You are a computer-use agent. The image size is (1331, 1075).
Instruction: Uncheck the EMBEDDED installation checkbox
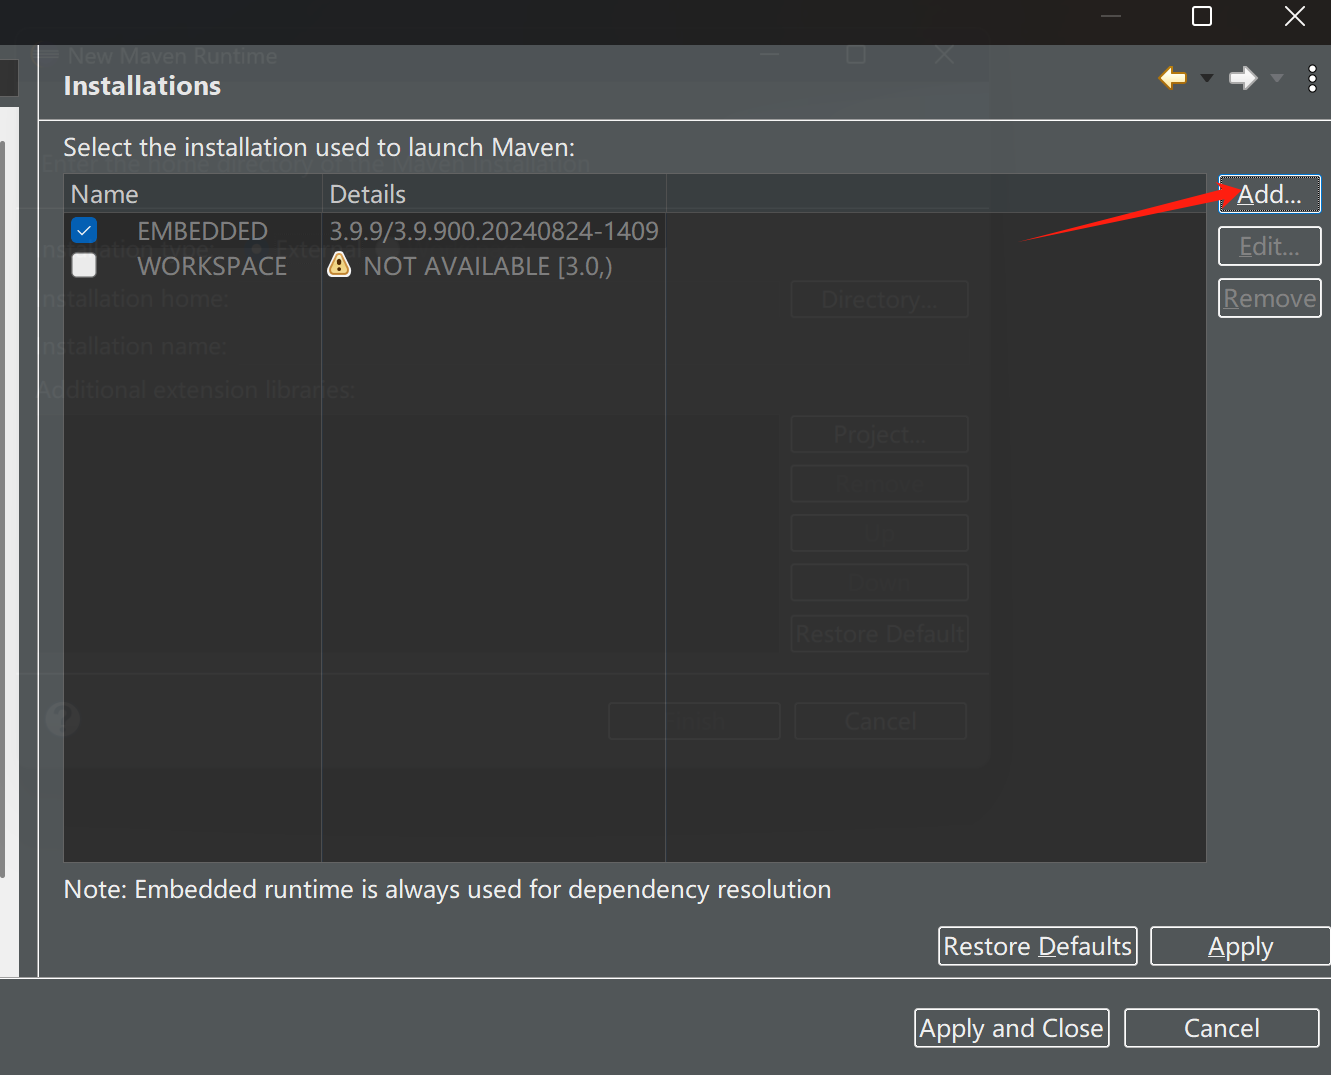(x=85, y=231)
